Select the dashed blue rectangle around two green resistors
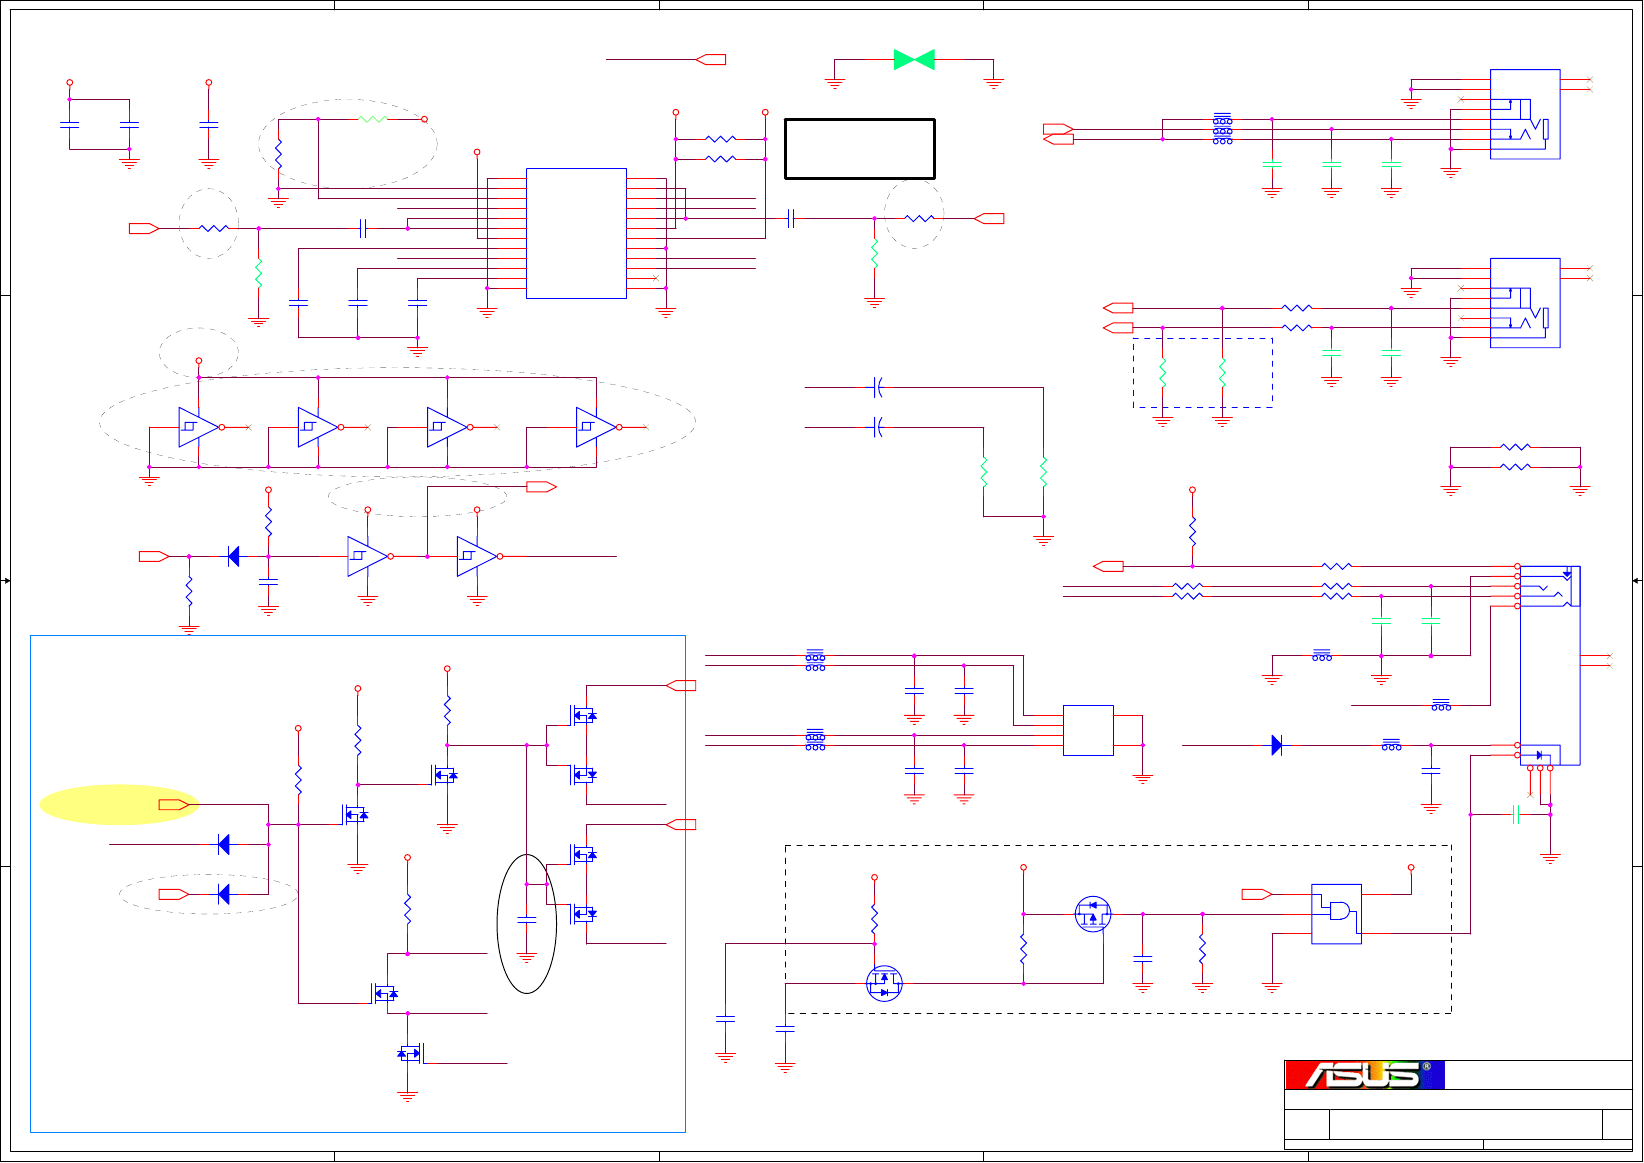The height and width of the screenshot is (1163, 1644). click(1203, 373)
